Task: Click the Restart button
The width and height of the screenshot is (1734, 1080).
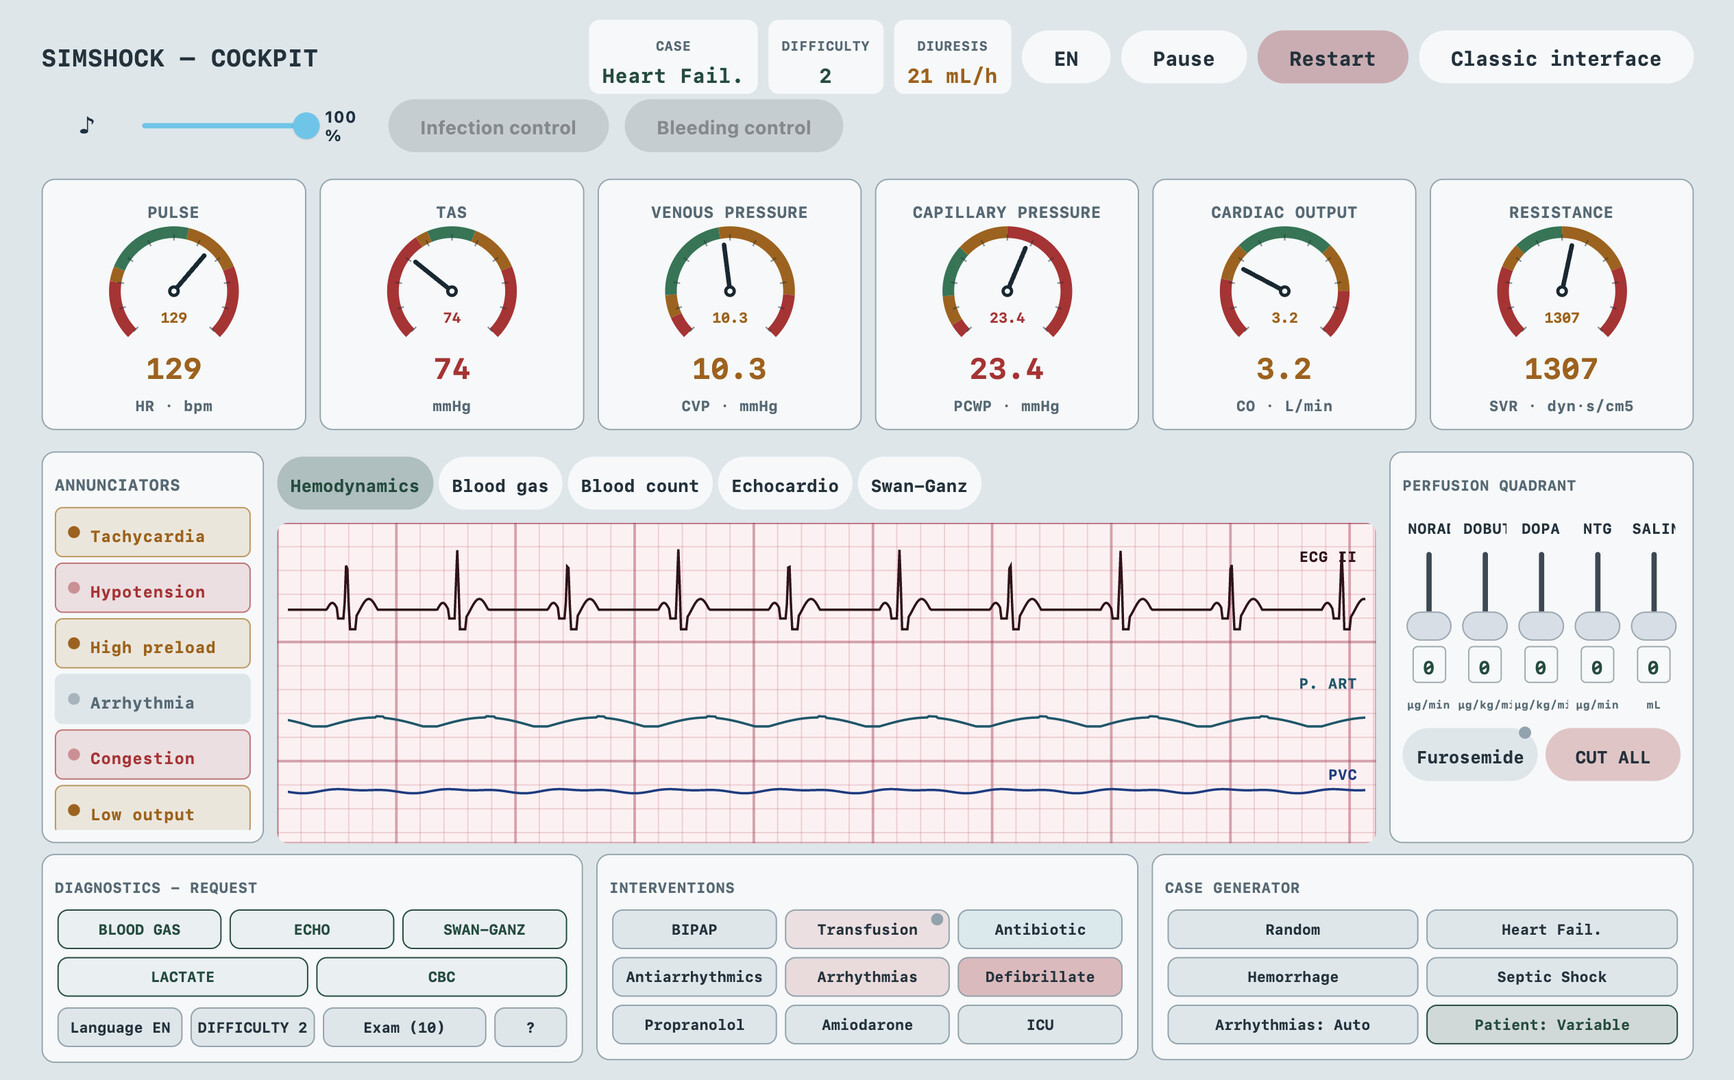Action: click(1332, 58)
